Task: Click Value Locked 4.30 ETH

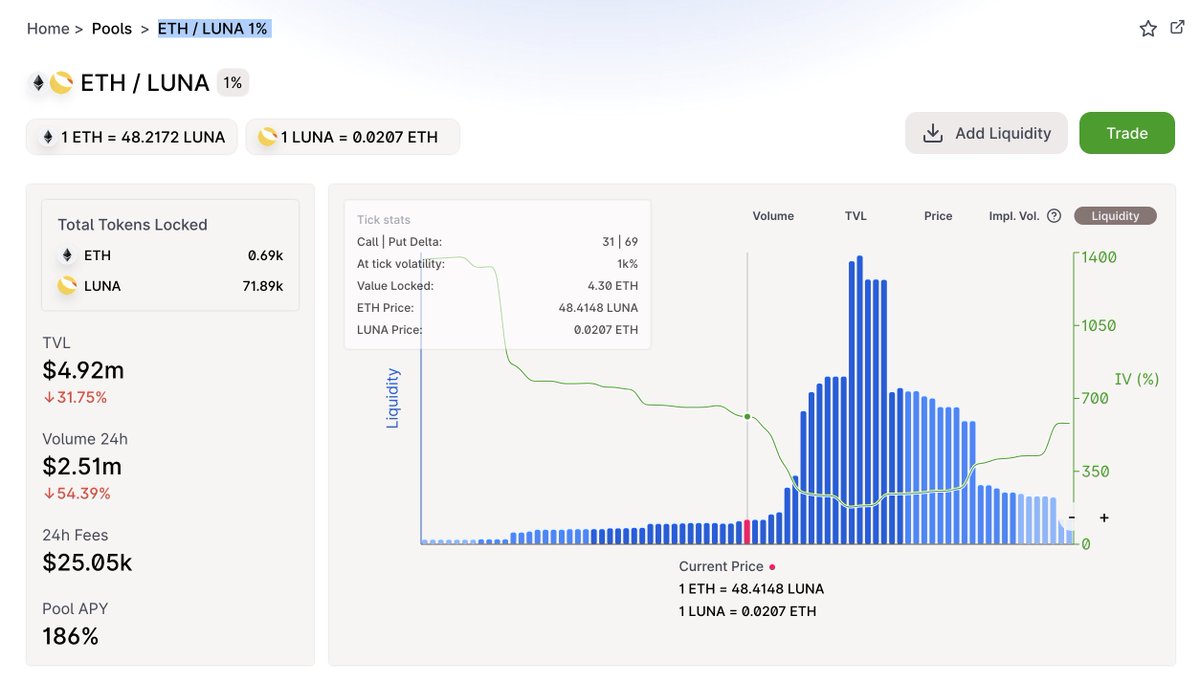Action: (x=613, y=286)
